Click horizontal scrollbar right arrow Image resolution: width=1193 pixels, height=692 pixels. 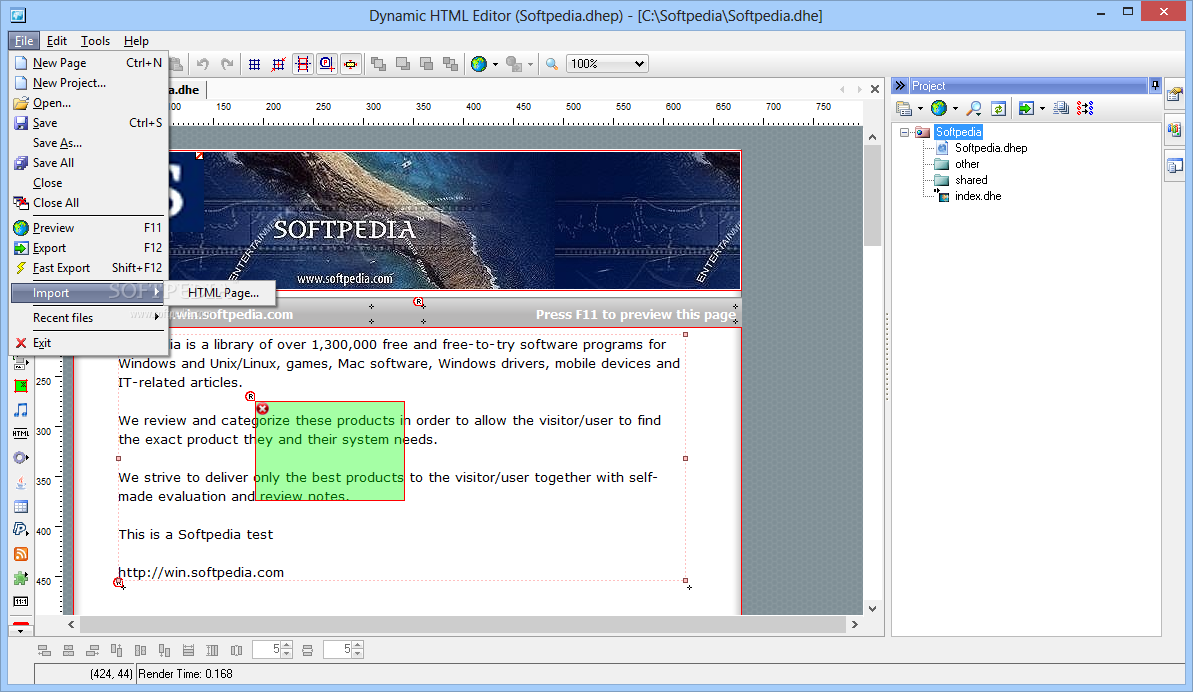[x=854, y=624]
